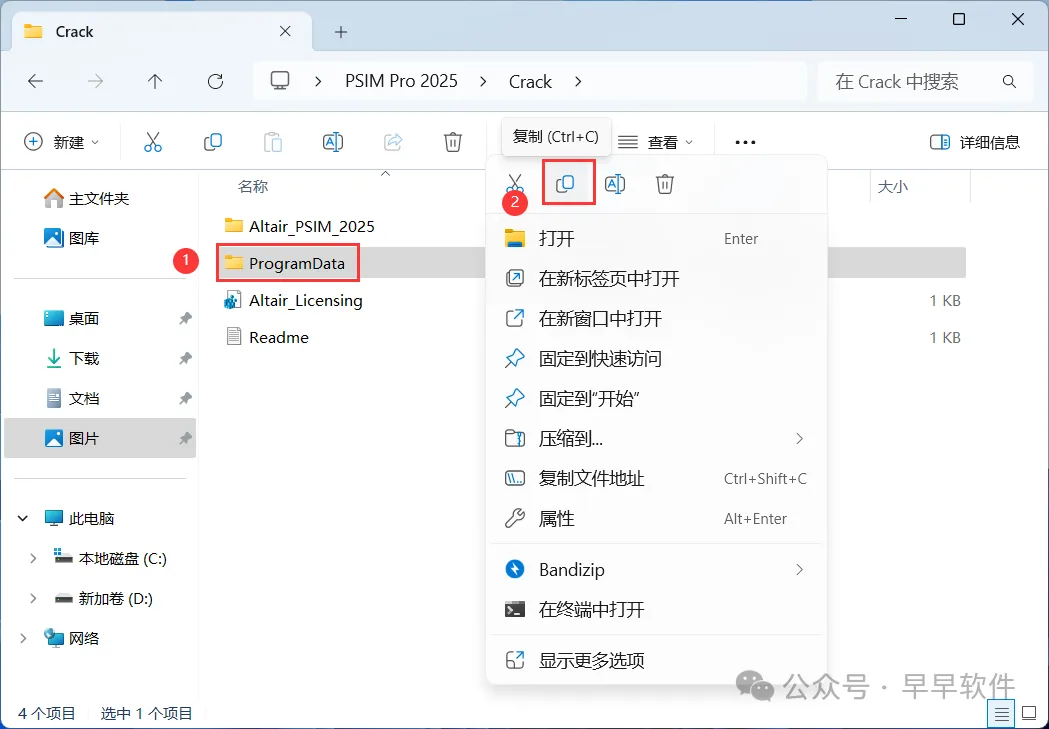Expand 本地磁盘 (C:) in the tree

tap(33, 558)
